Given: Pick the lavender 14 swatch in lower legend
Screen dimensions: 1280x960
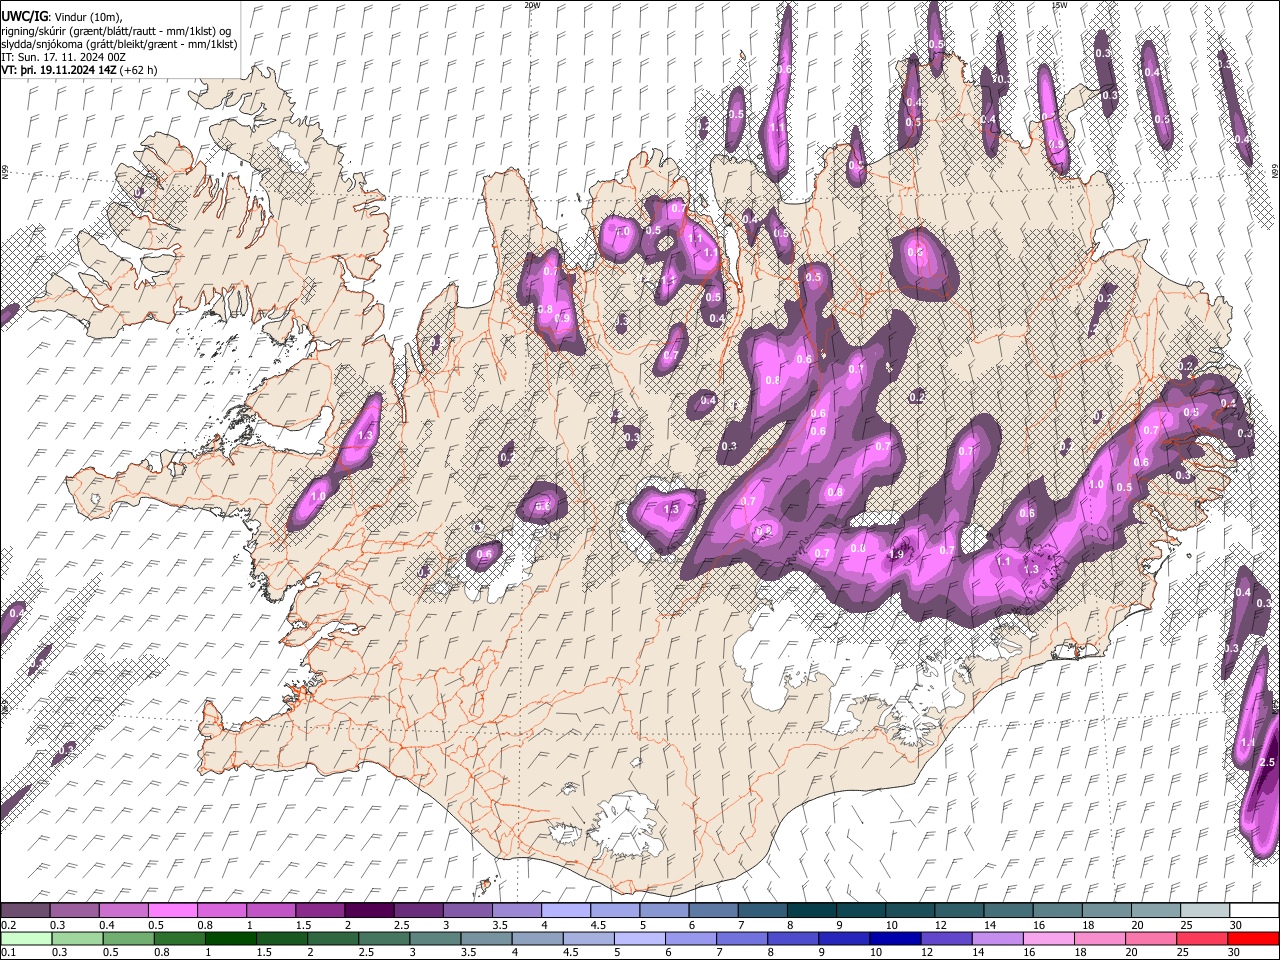Looking at the screenshot, I should point(998,938).
